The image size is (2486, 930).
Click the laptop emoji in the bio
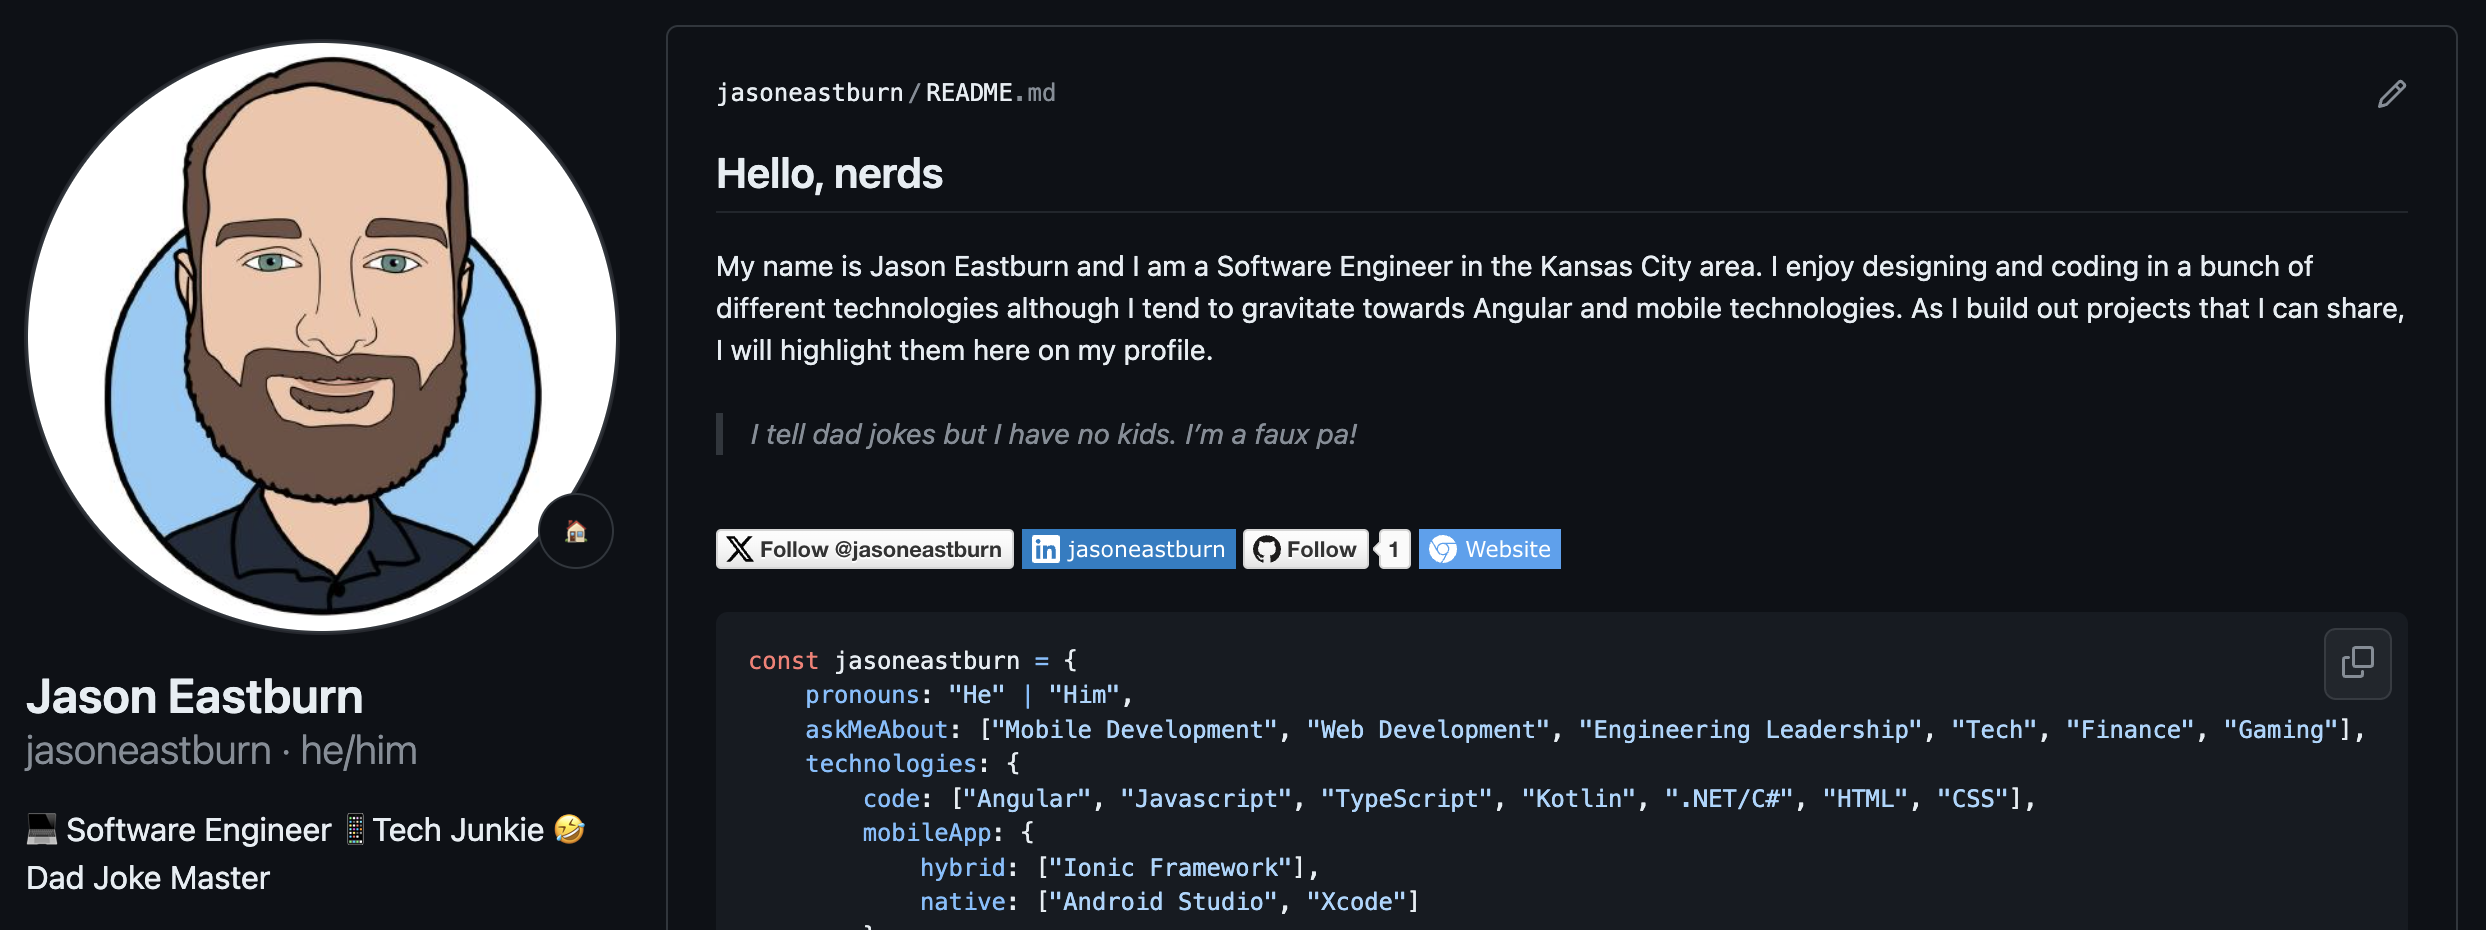[42, 829]
